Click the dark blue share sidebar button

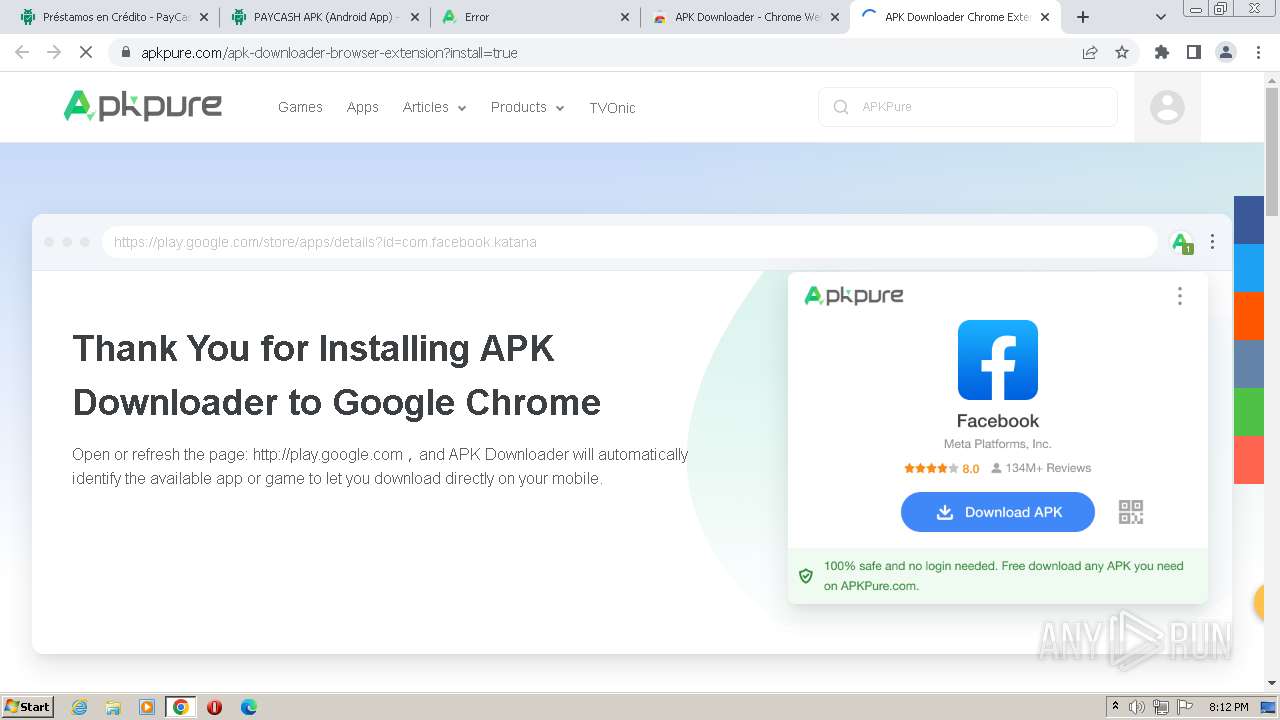click(x=1249, y=220)
